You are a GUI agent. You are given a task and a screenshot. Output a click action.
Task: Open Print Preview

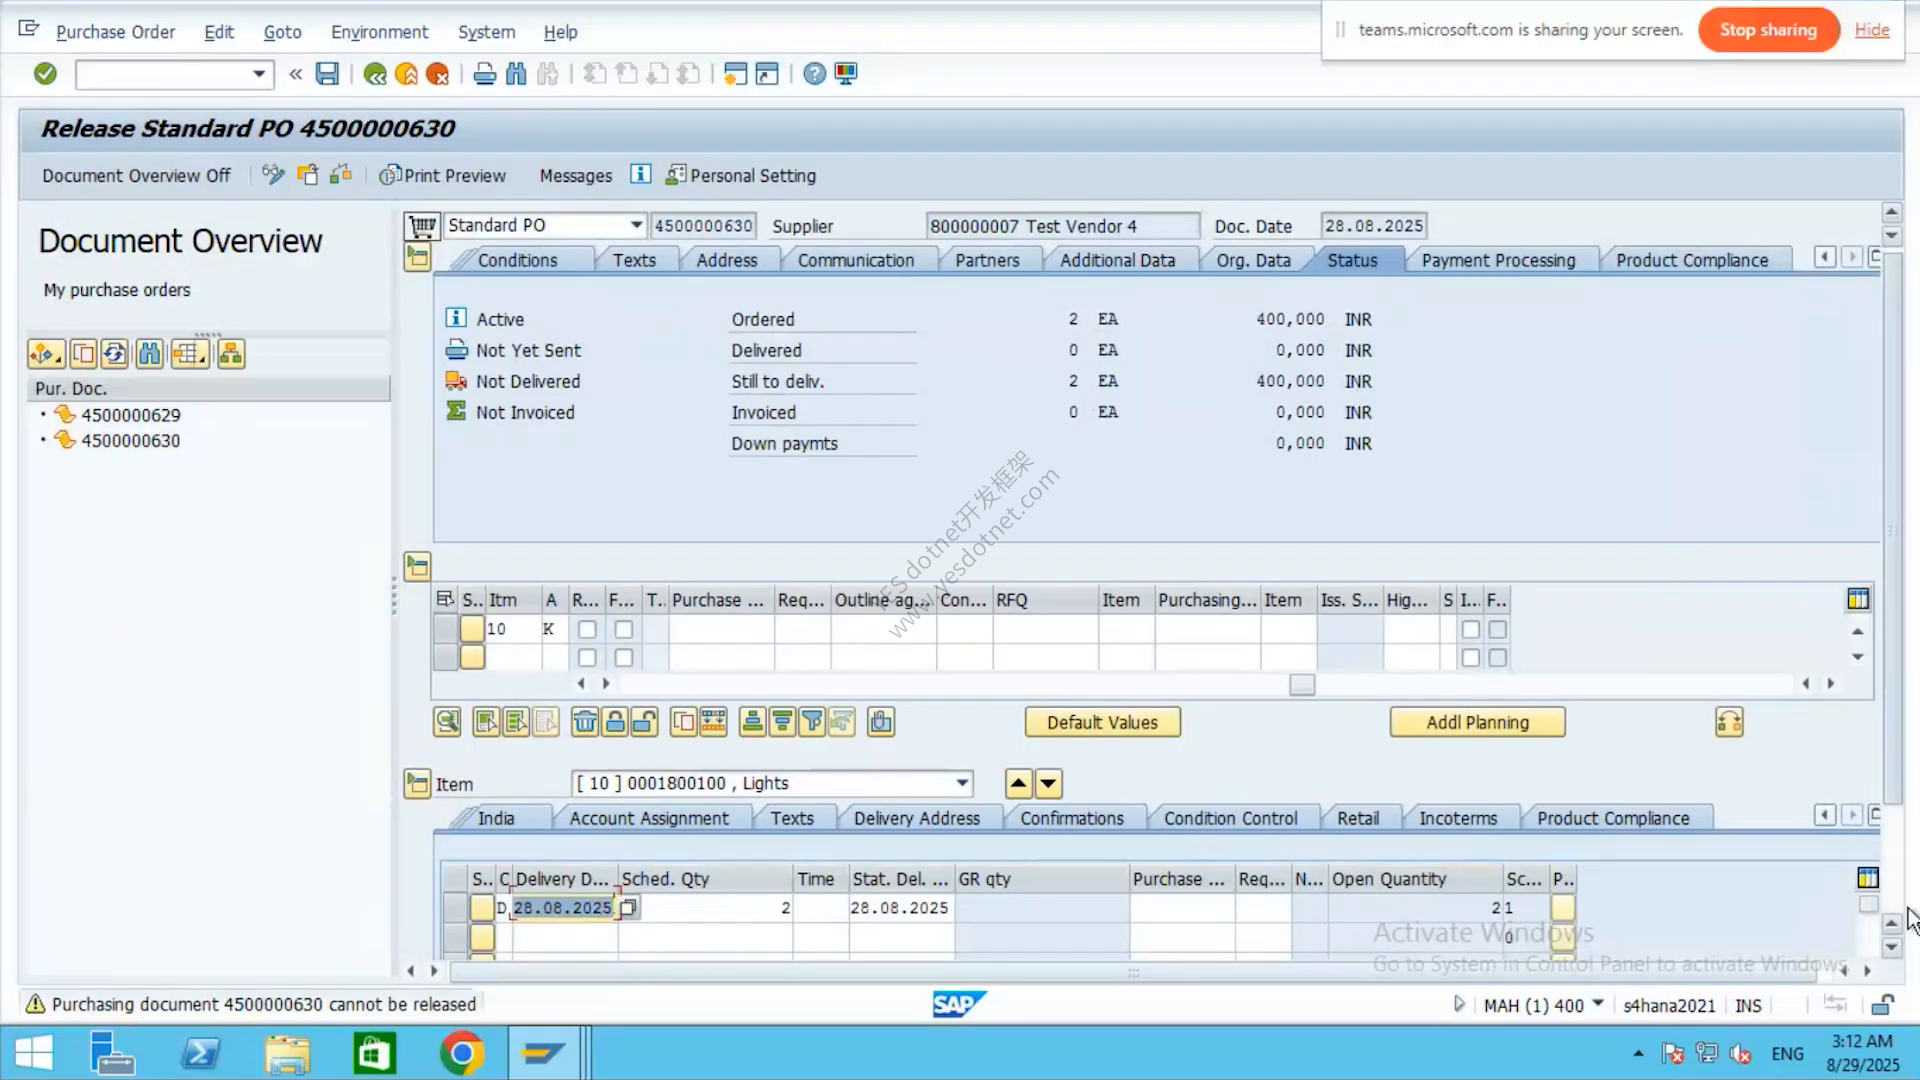click(443, 175)
